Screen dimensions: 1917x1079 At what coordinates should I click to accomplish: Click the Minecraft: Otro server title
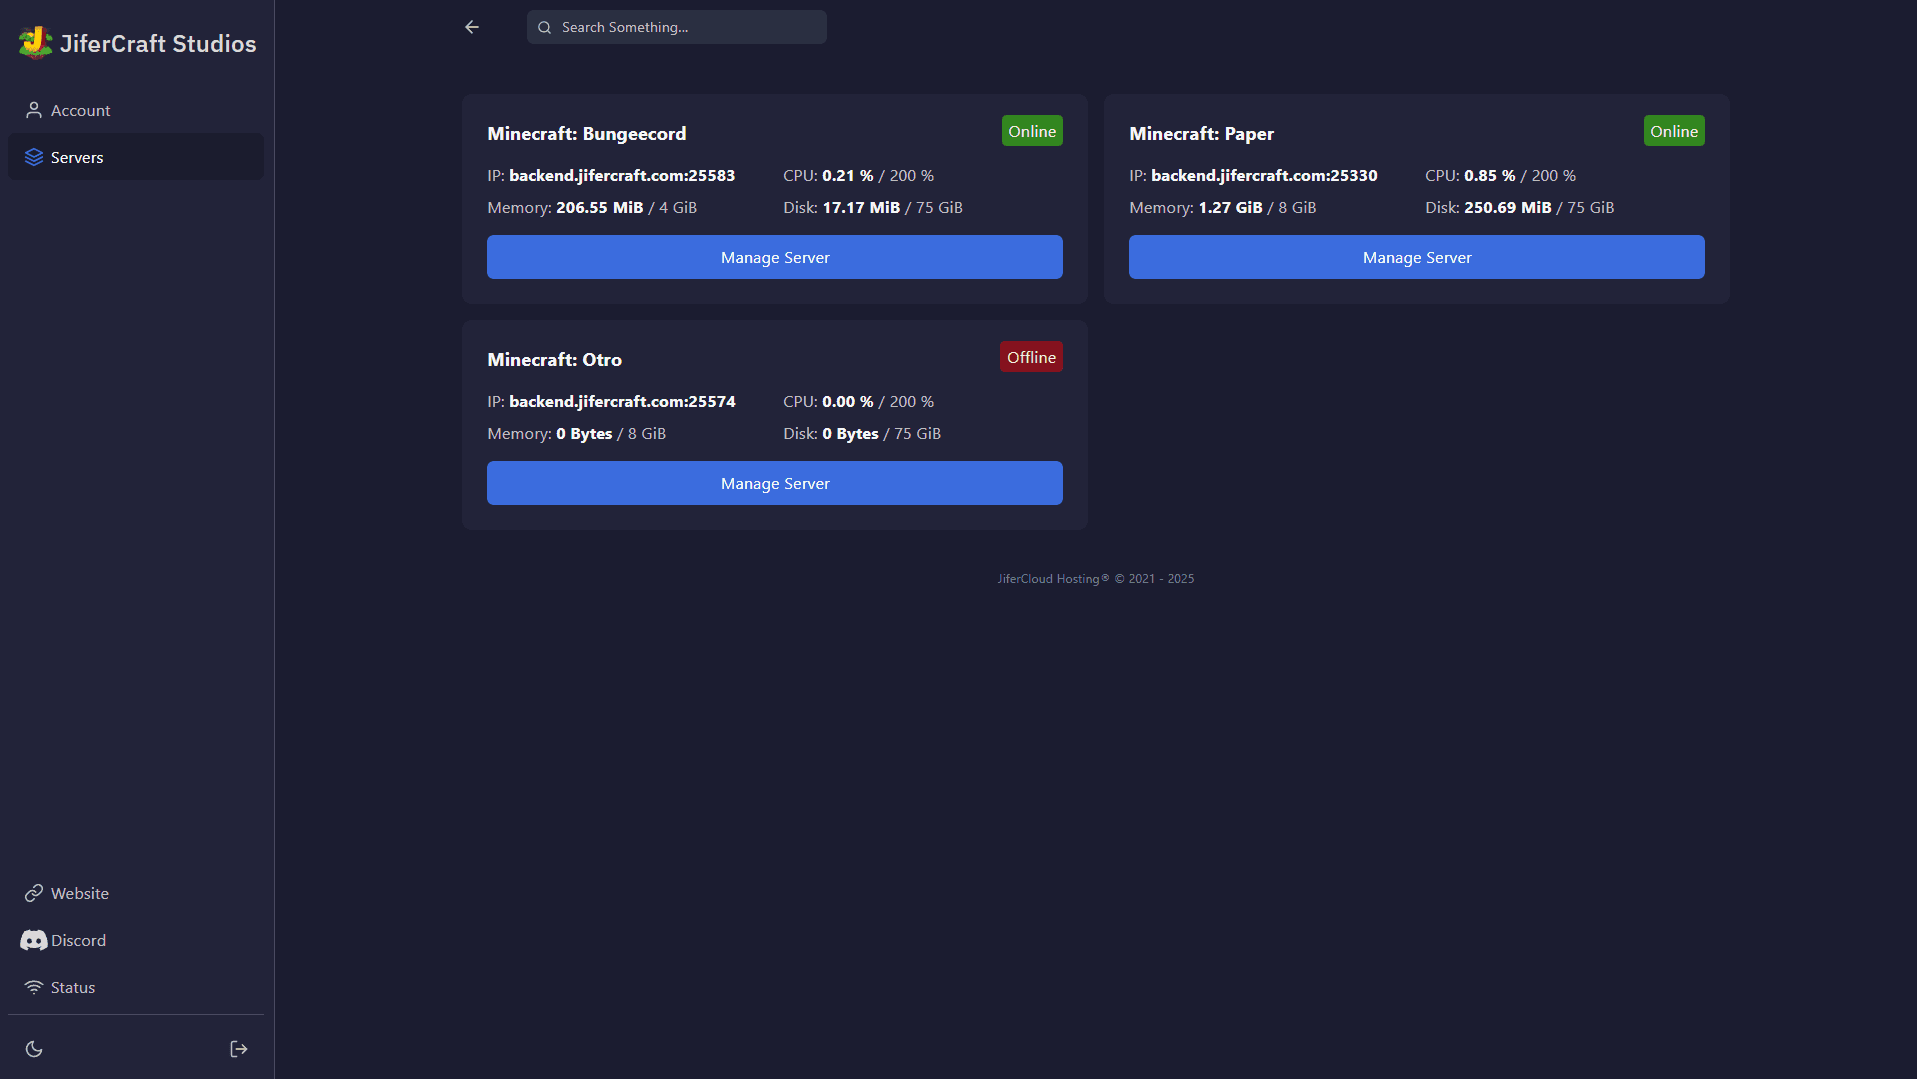coord(554,359)
